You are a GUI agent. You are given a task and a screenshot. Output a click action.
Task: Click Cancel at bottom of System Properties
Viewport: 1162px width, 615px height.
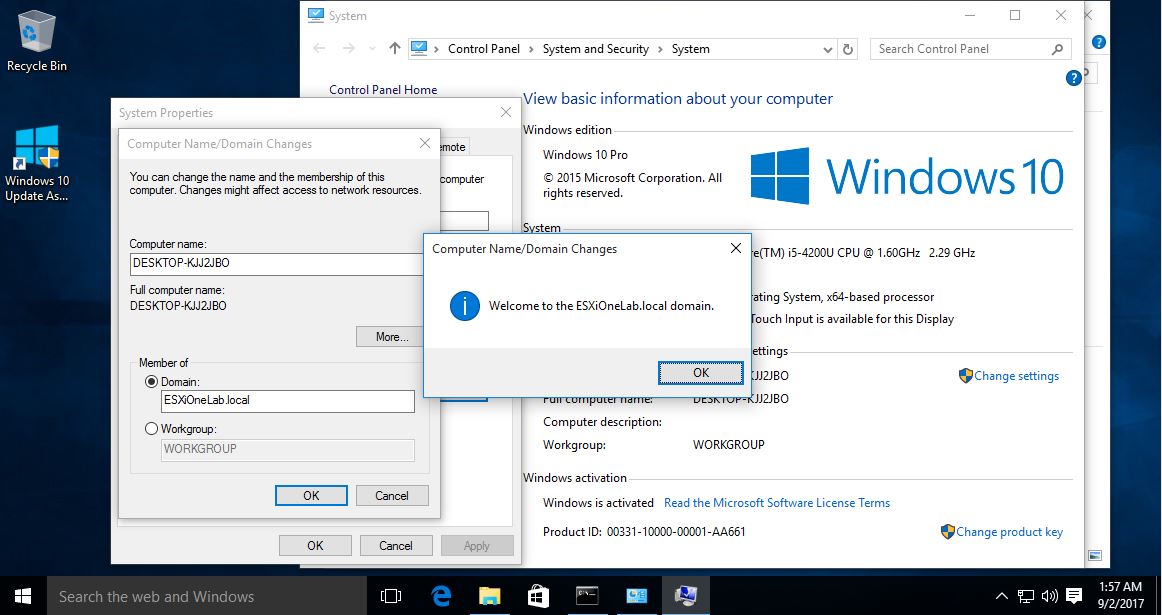click(x=396, y=545)
